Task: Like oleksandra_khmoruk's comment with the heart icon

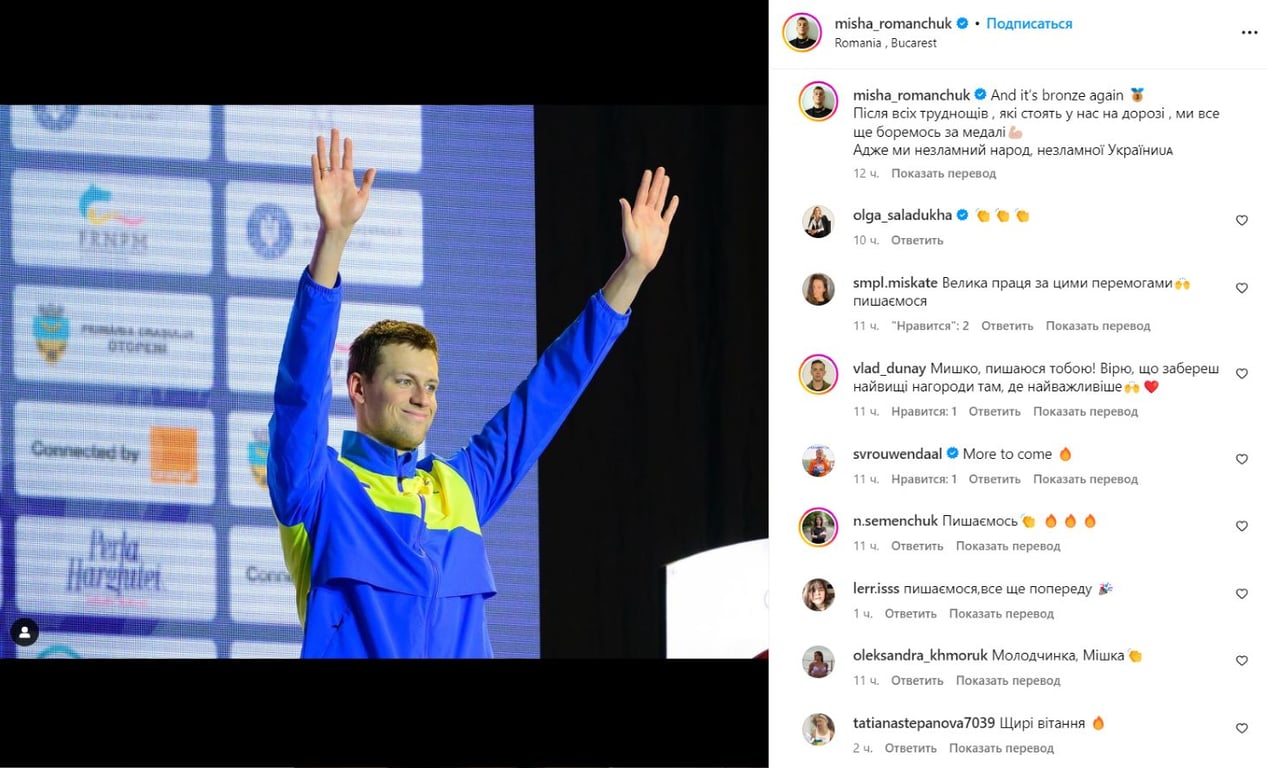Action: pyautogui.click(x=1242, y=661)
